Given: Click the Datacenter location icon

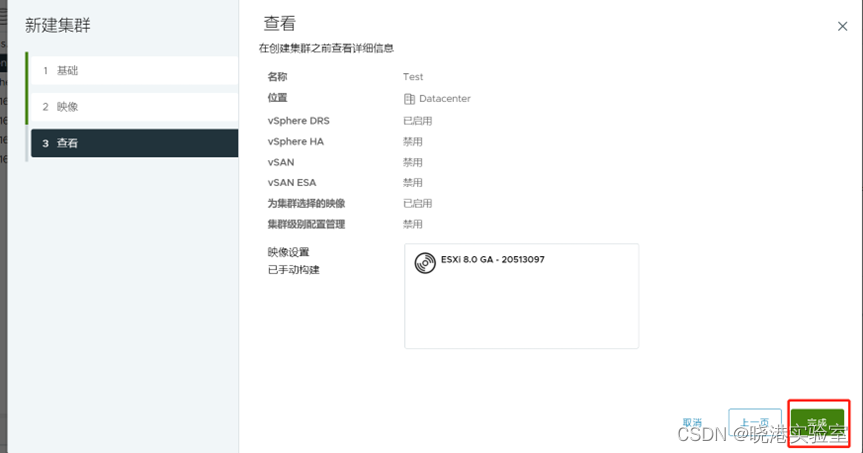Looking at the screenshot, I should (x=409, y=99).
